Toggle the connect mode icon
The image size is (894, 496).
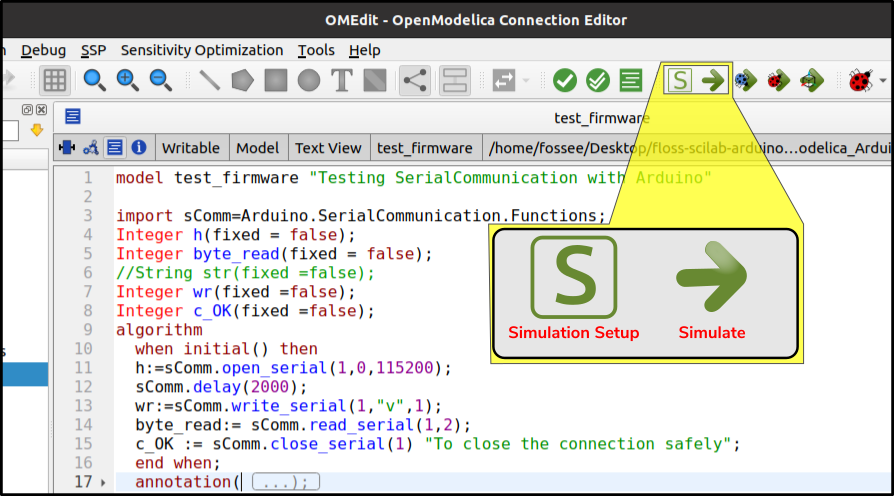[415, 80]
